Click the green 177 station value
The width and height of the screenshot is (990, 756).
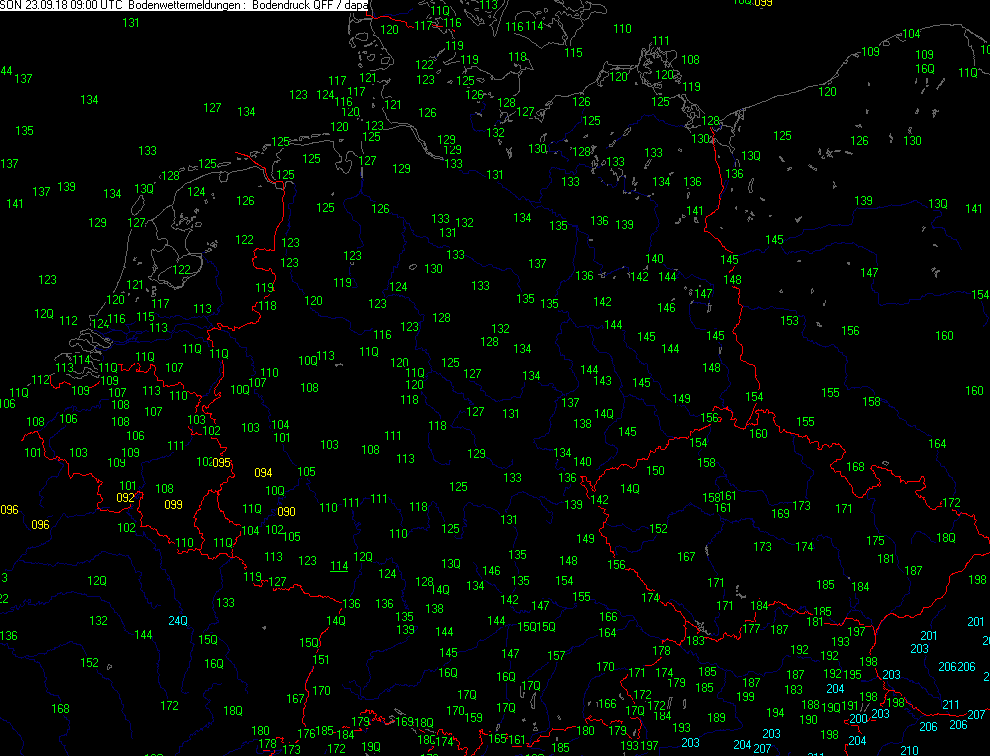[751, 629]
